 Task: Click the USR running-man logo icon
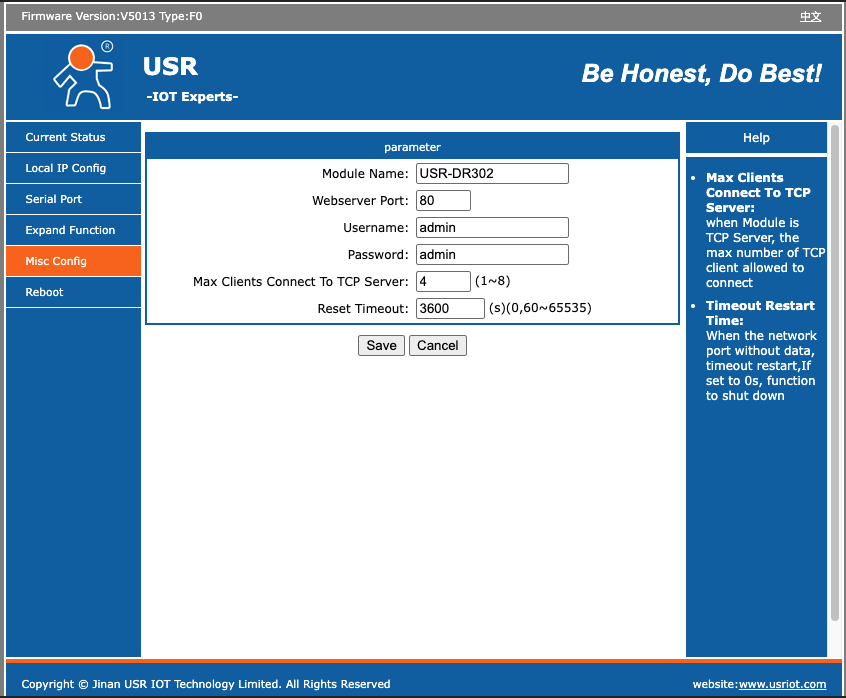(84, 74)
